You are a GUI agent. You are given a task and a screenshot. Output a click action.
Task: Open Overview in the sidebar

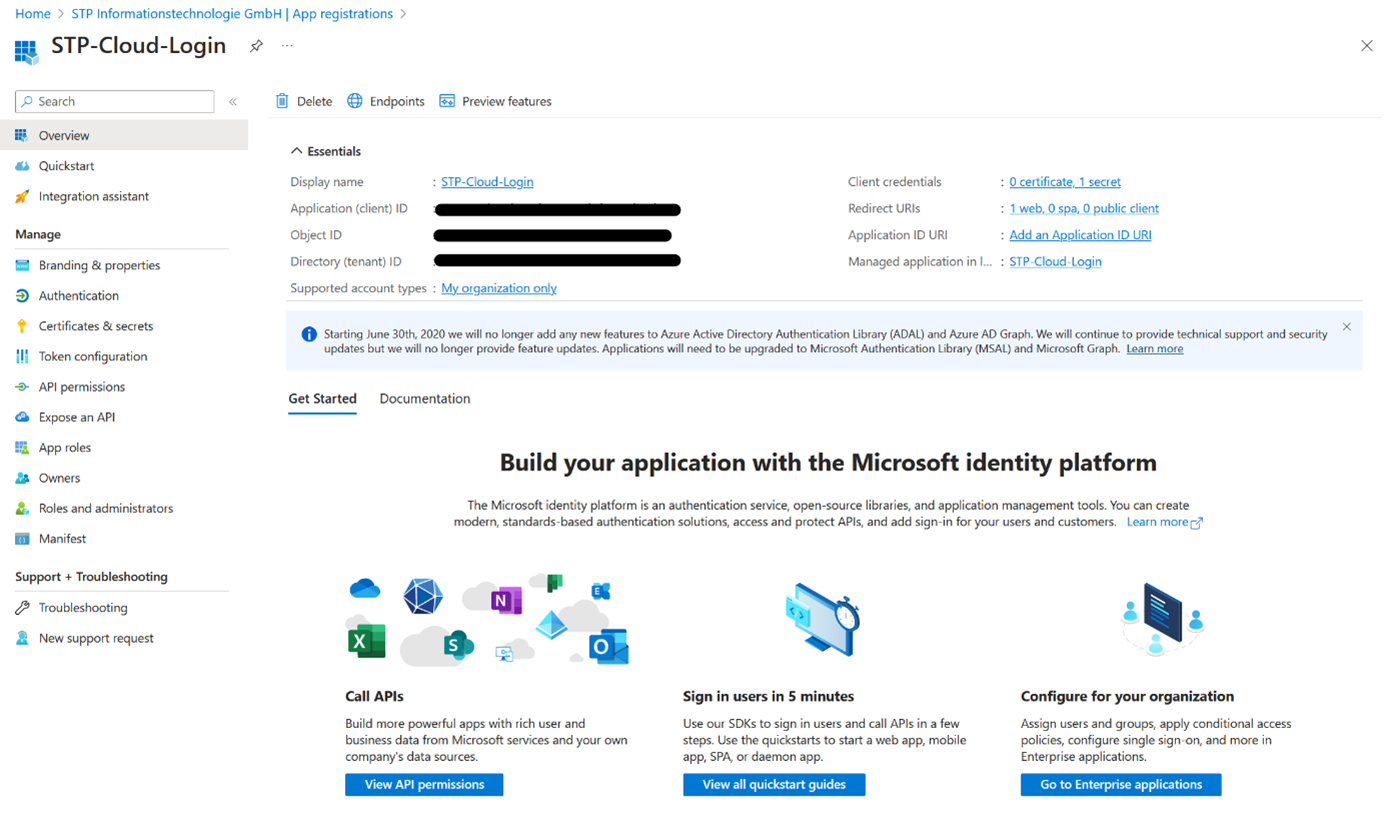click(124, 135)
